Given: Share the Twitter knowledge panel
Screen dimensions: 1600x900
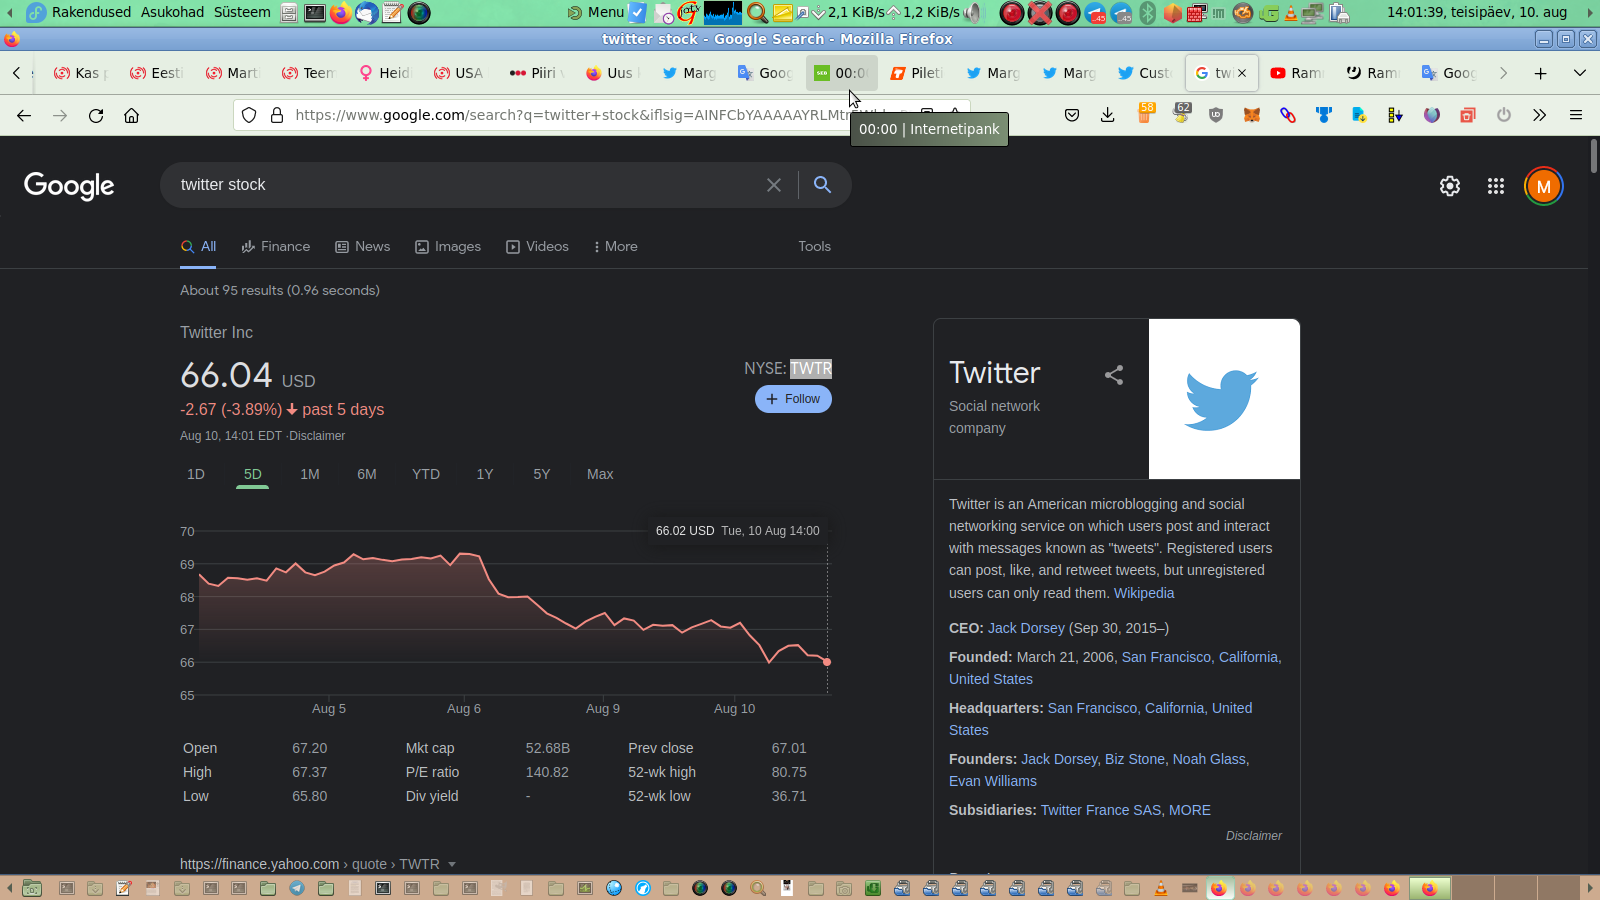Looking at the screenshot, I should tap(1114, 375).
